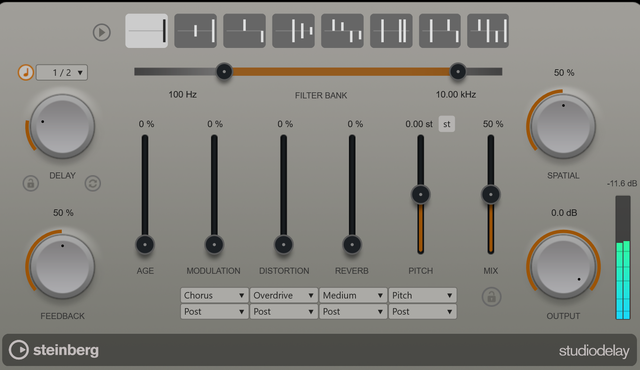Toggle the st pitch unit button
Screen dimensions: 640x370
pyautogui.click(x=447, y=124)
